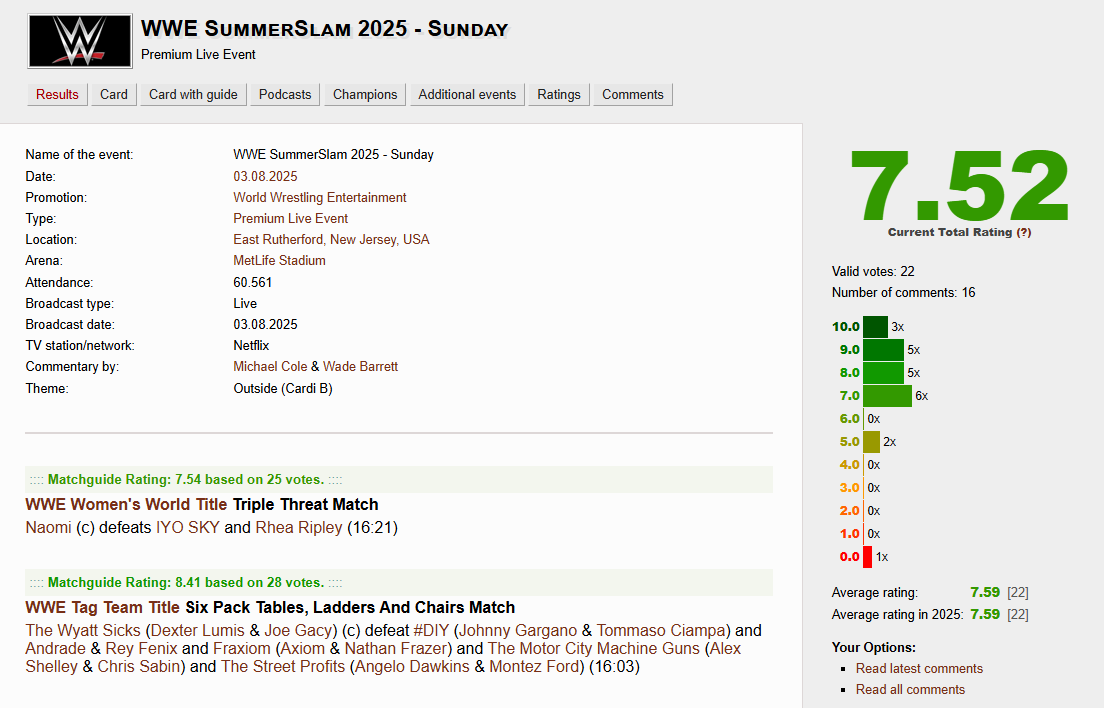Click the Netflix TV station text
The height and width of the screenshot is (708, 1104).
coord(251,346)
